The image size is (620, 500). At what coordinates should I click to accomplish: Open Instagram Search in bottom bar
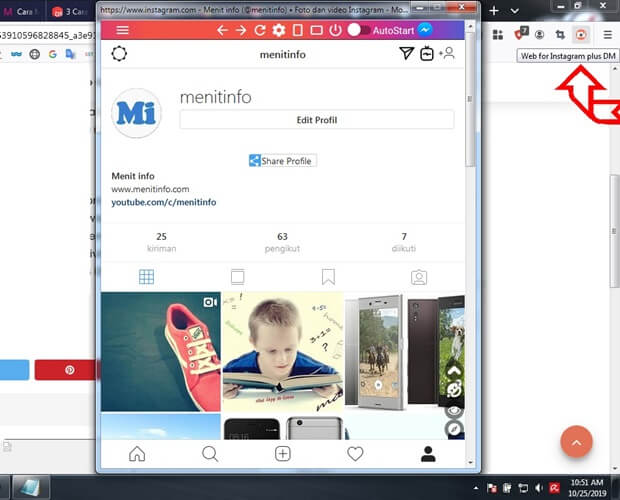(210, 454)
